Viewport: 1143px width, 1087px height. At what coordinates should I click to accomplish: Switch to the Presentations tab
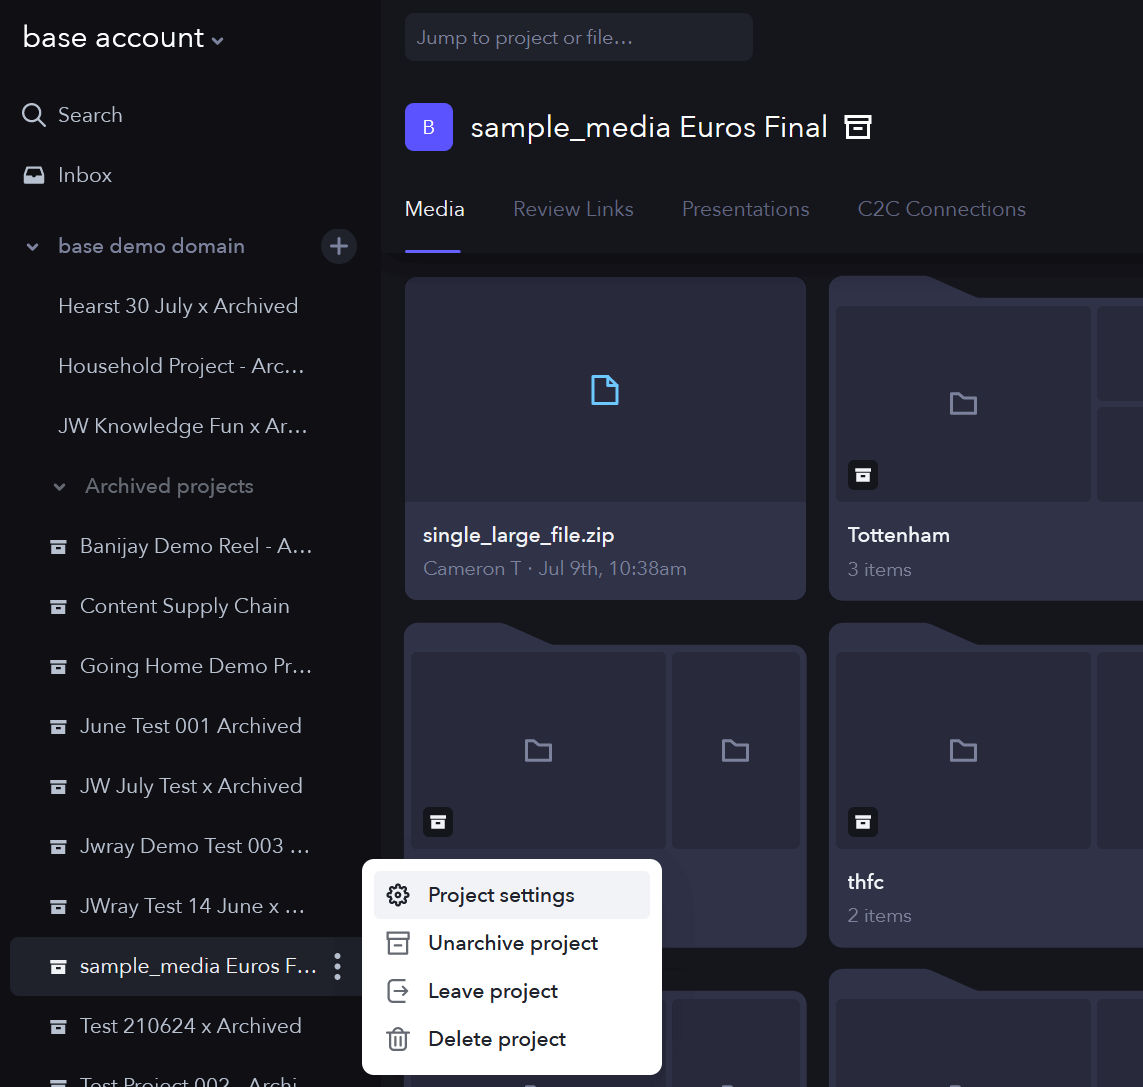(x=745, y=209)
